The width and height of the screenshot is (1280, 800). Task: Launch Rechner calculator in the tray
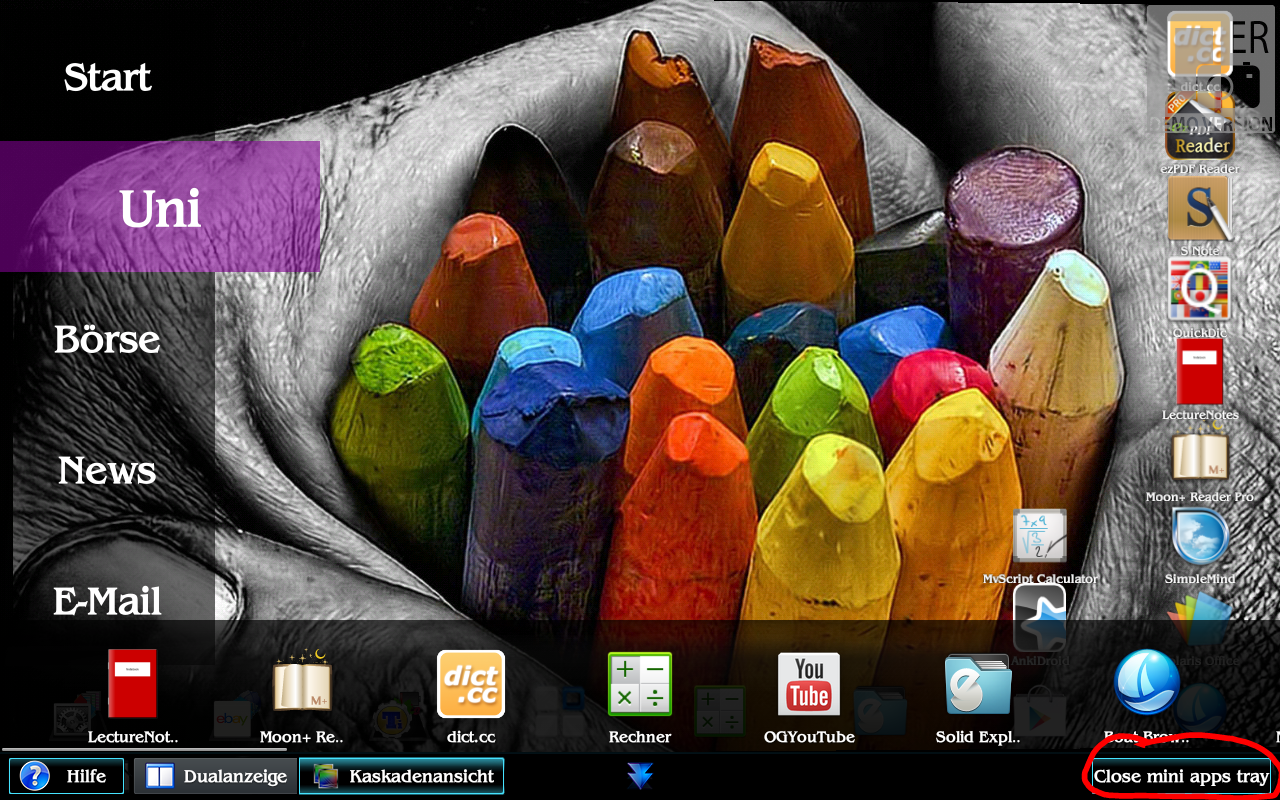point(640,684)
